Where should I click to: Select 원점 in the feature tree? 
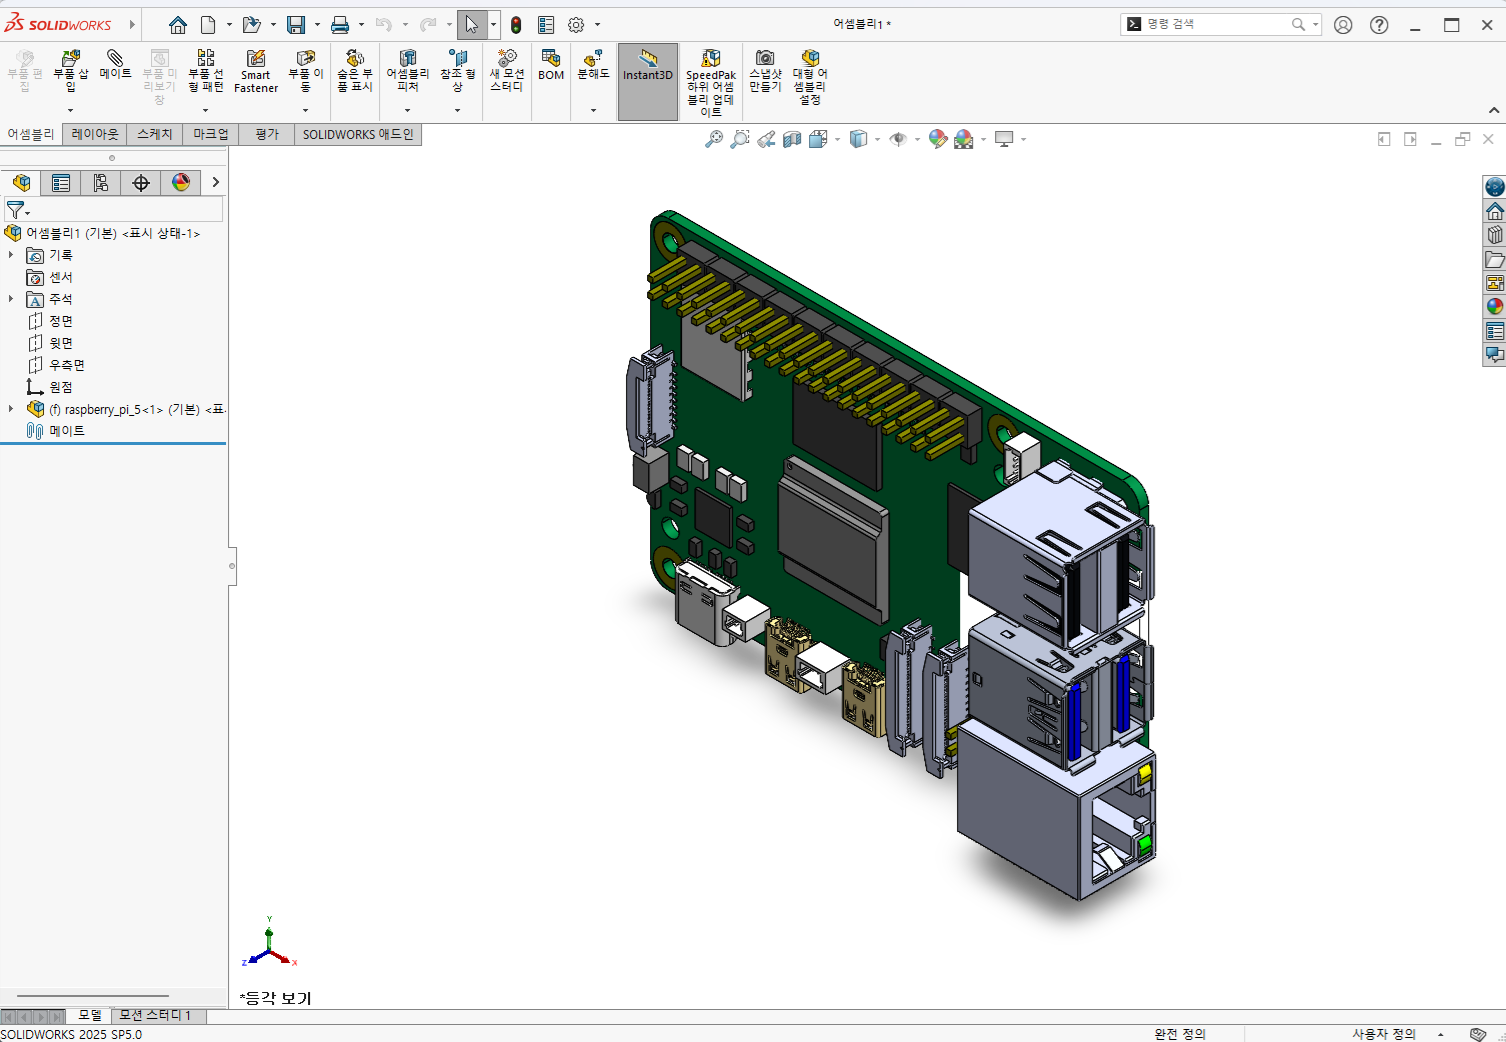[61, 387]
